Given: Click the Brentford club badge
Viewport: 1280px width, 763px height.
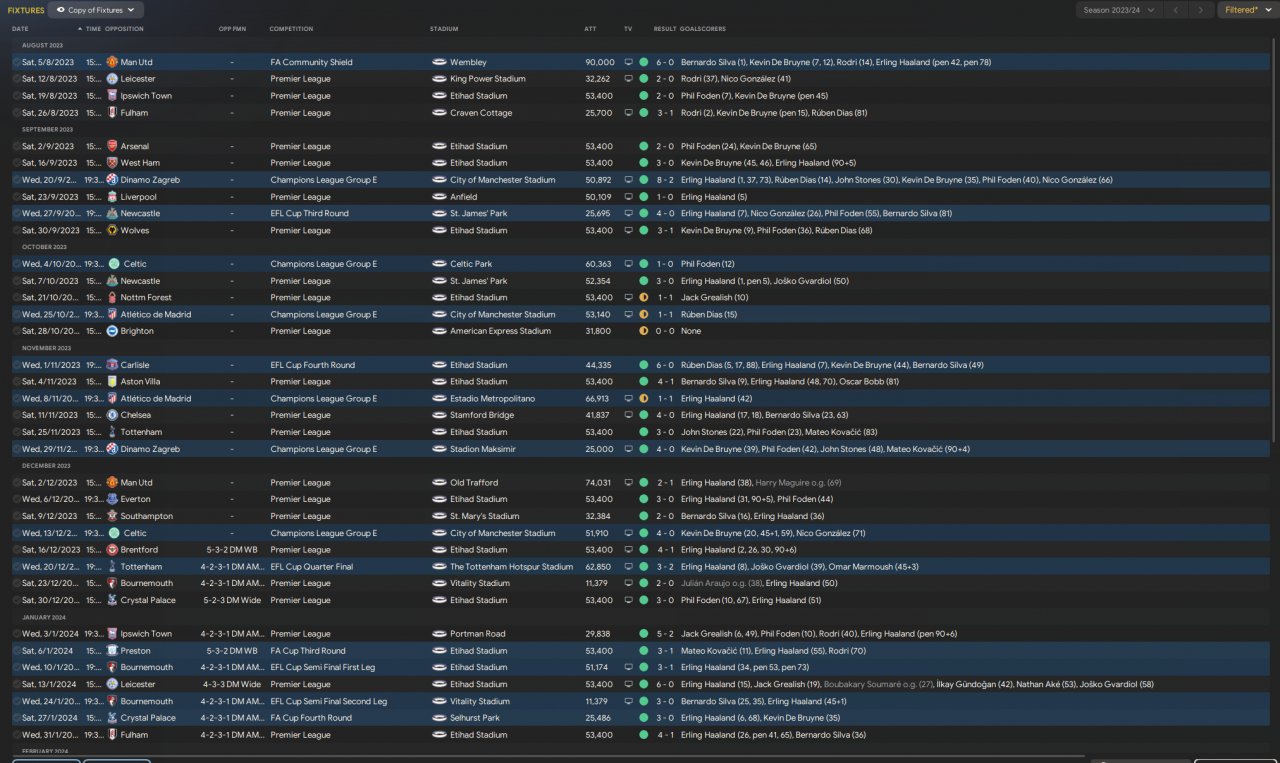Looking at the screenshot, I should click(113, 550).
